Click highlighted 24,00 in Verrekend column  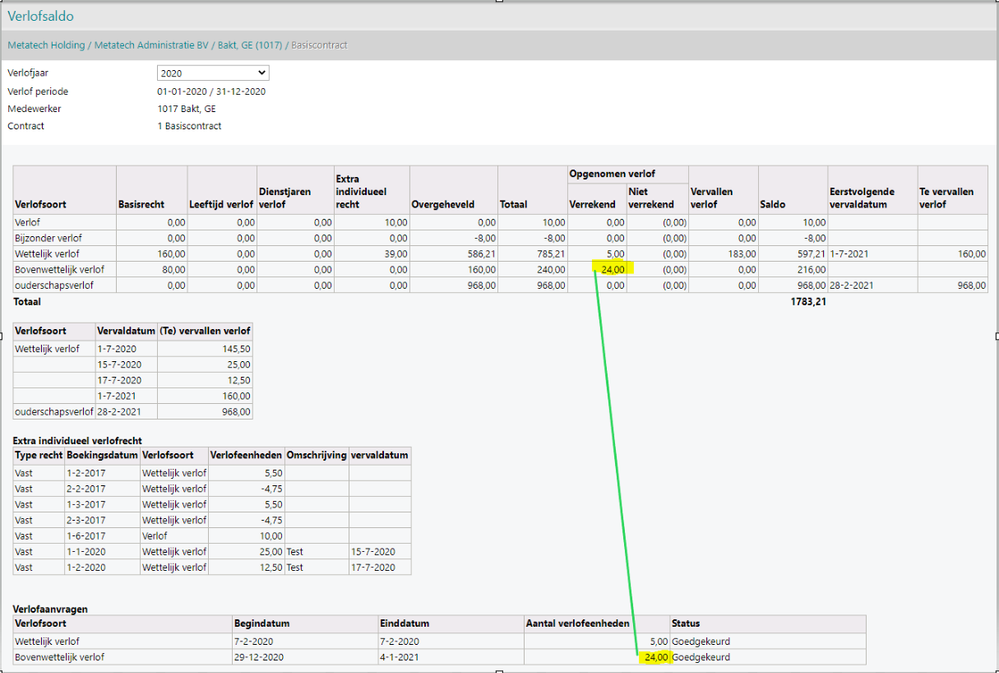pos(613,270)
